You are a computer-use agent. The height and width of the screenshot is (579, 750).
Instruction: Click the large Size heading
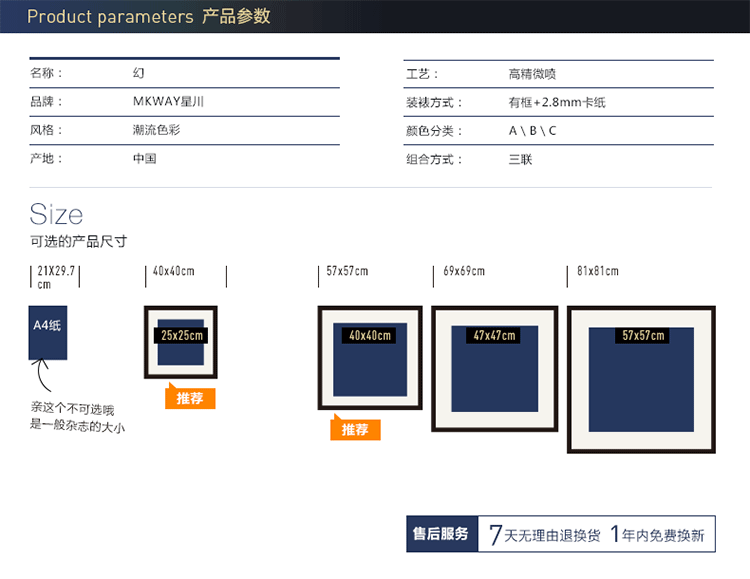pos(56,214)
